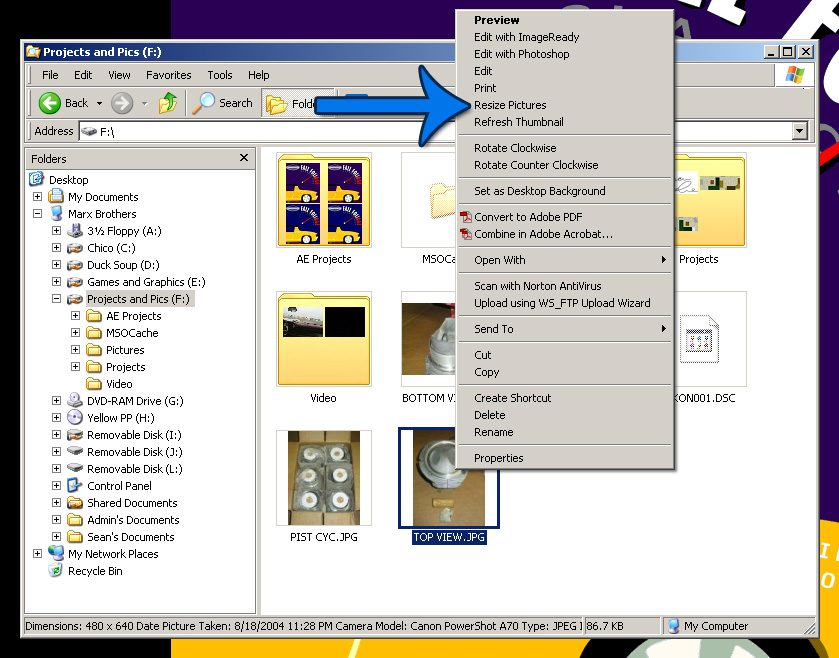Select the Yellow PP (H:) disc icon
Image resolution: width=839 pixels, height=658 pixels.
point(75,417)
